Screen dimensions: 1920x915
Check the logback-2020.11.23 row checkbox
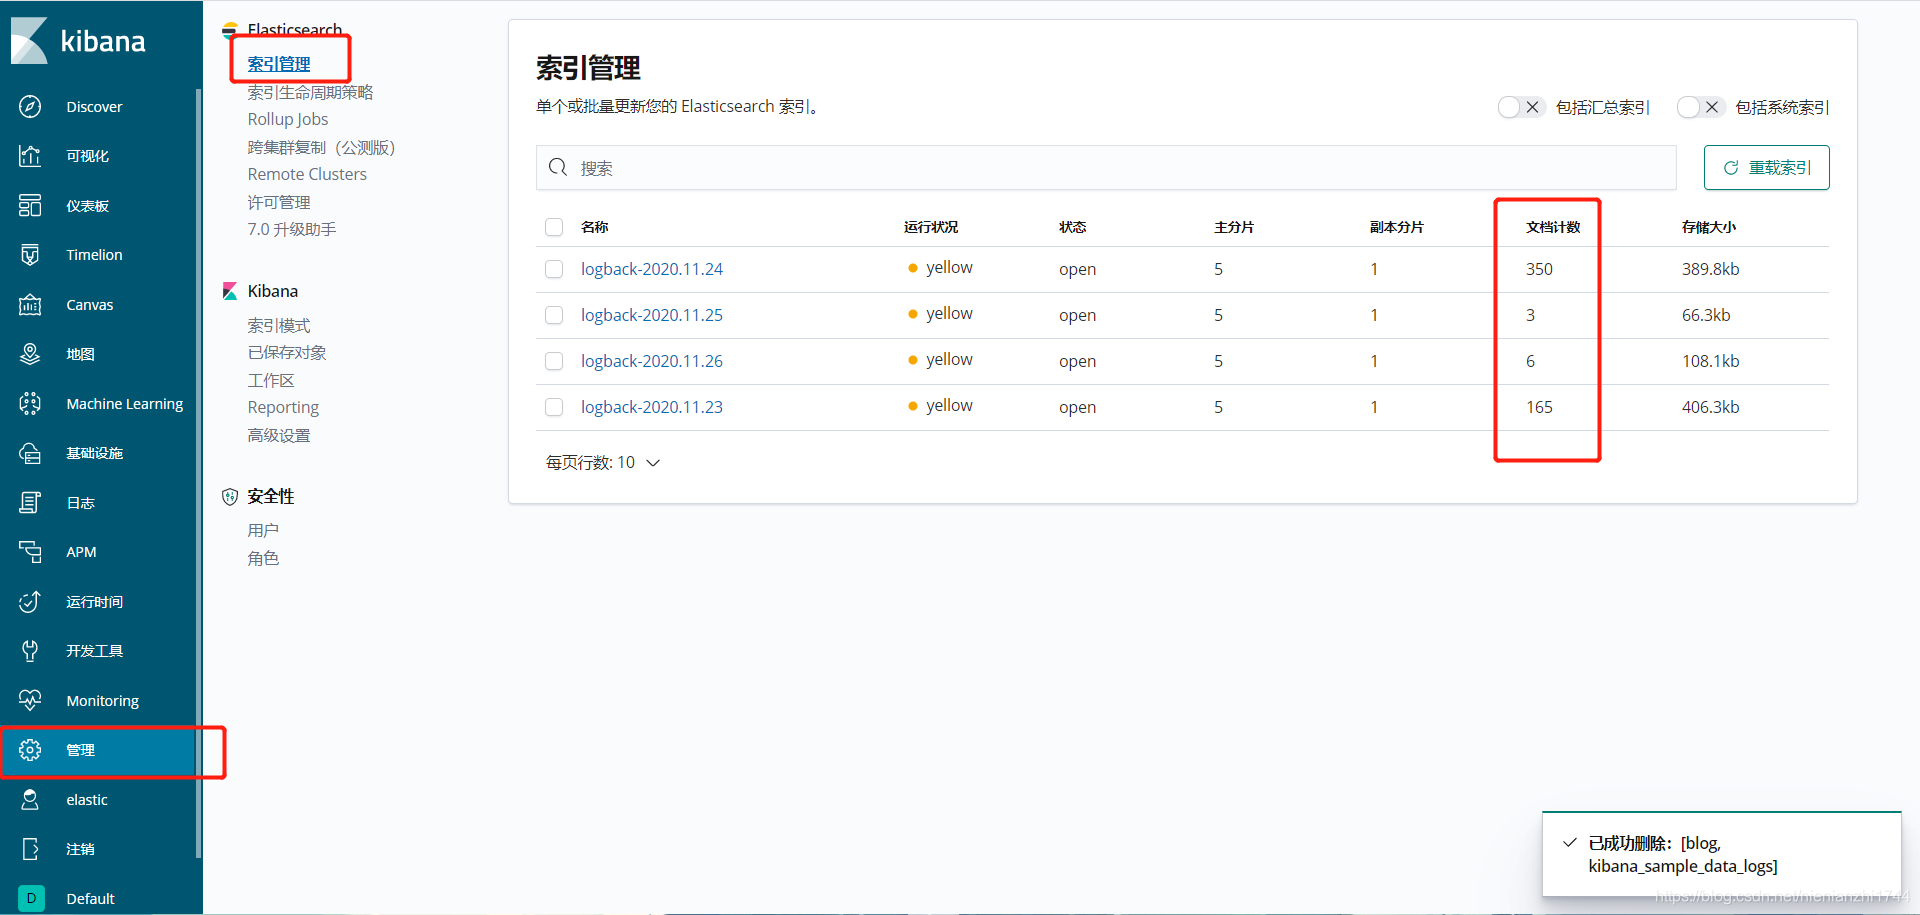coord(554,407)
